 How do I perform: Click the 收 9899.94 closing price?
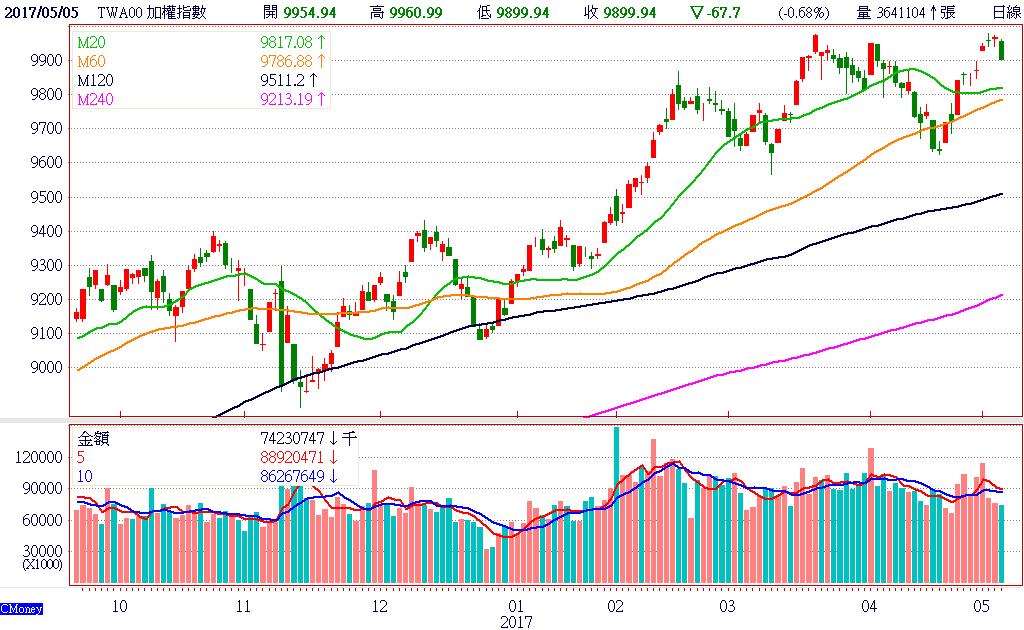(620, 12)
